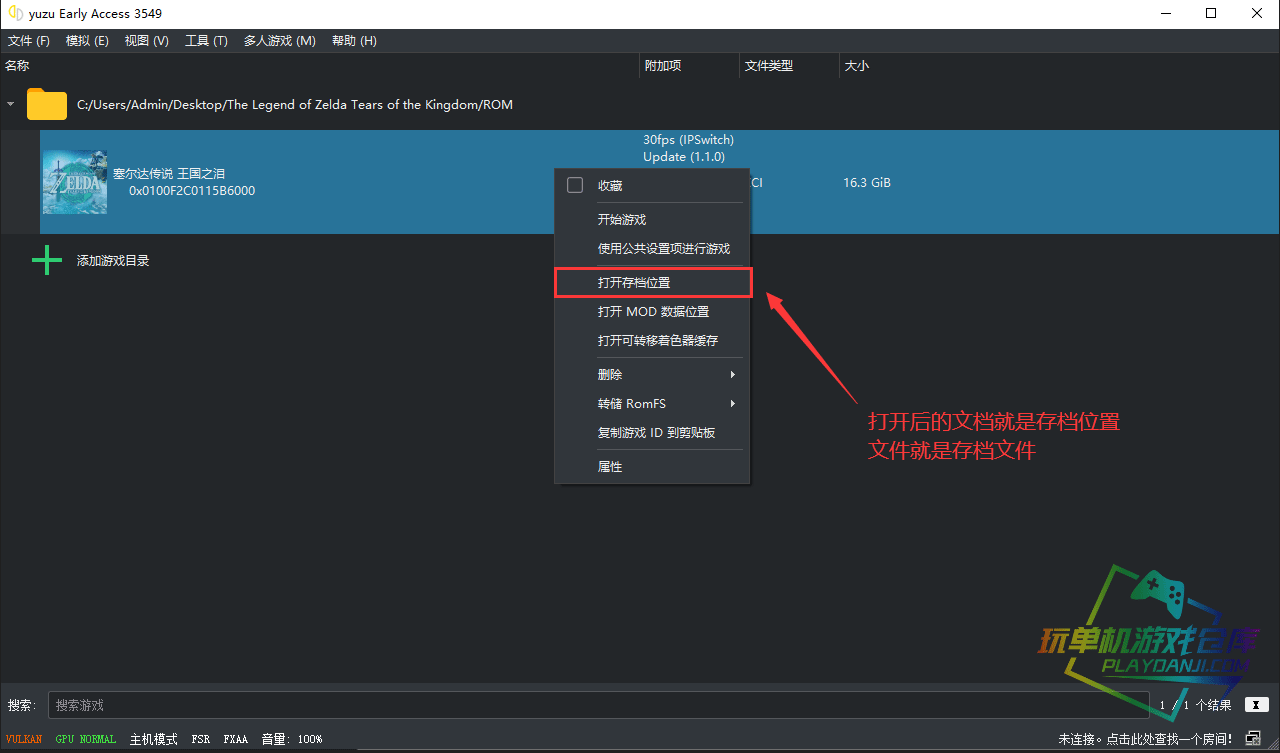
Task: Select 打开 MOD 数据位置 entry
Action: (652, 312)
